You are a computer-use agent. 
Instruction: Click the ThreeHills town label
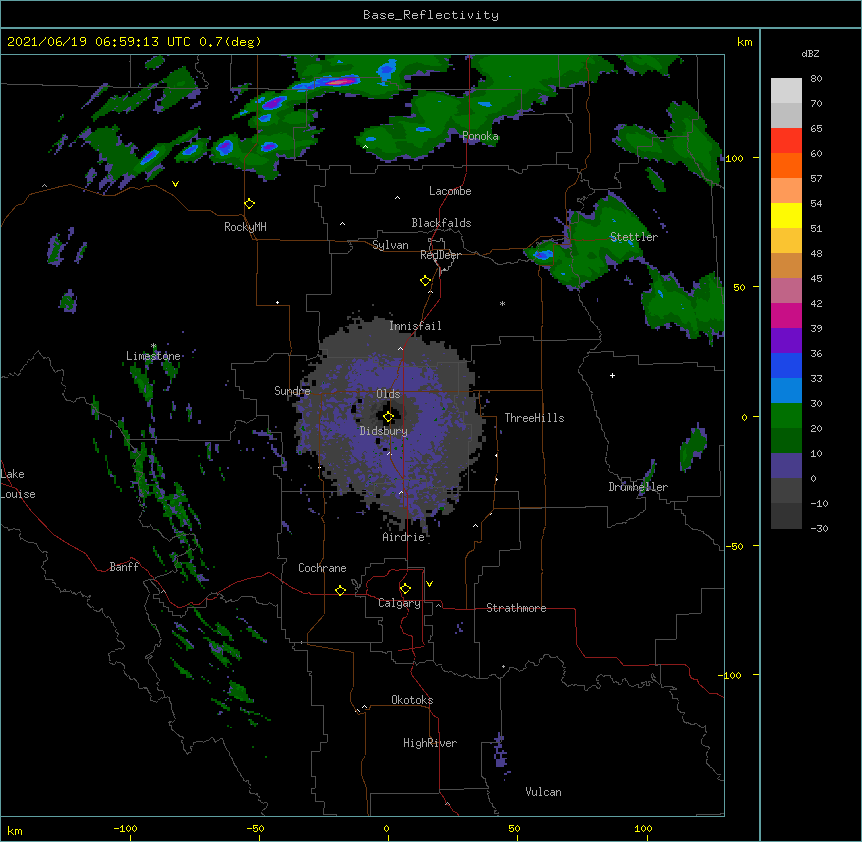(x=534, y=418)
